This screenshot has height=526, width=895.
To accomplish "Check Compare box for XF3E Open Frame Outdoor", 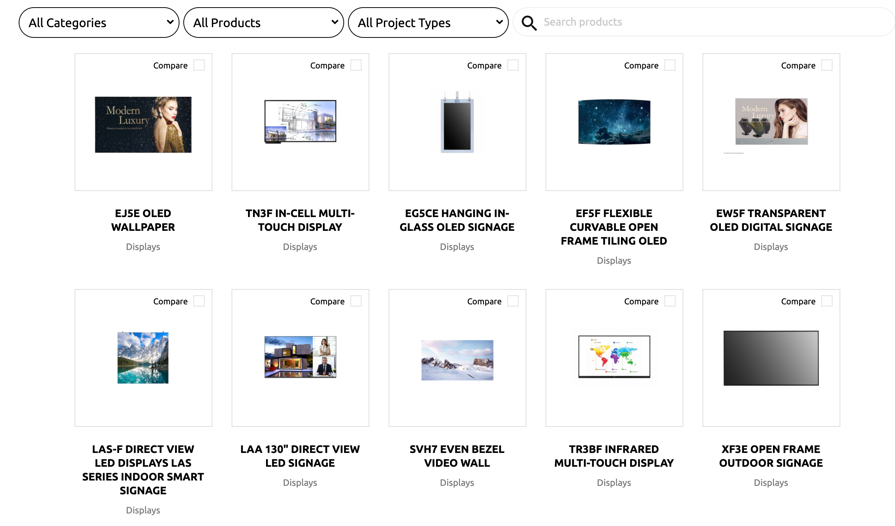I will [827, 301].
